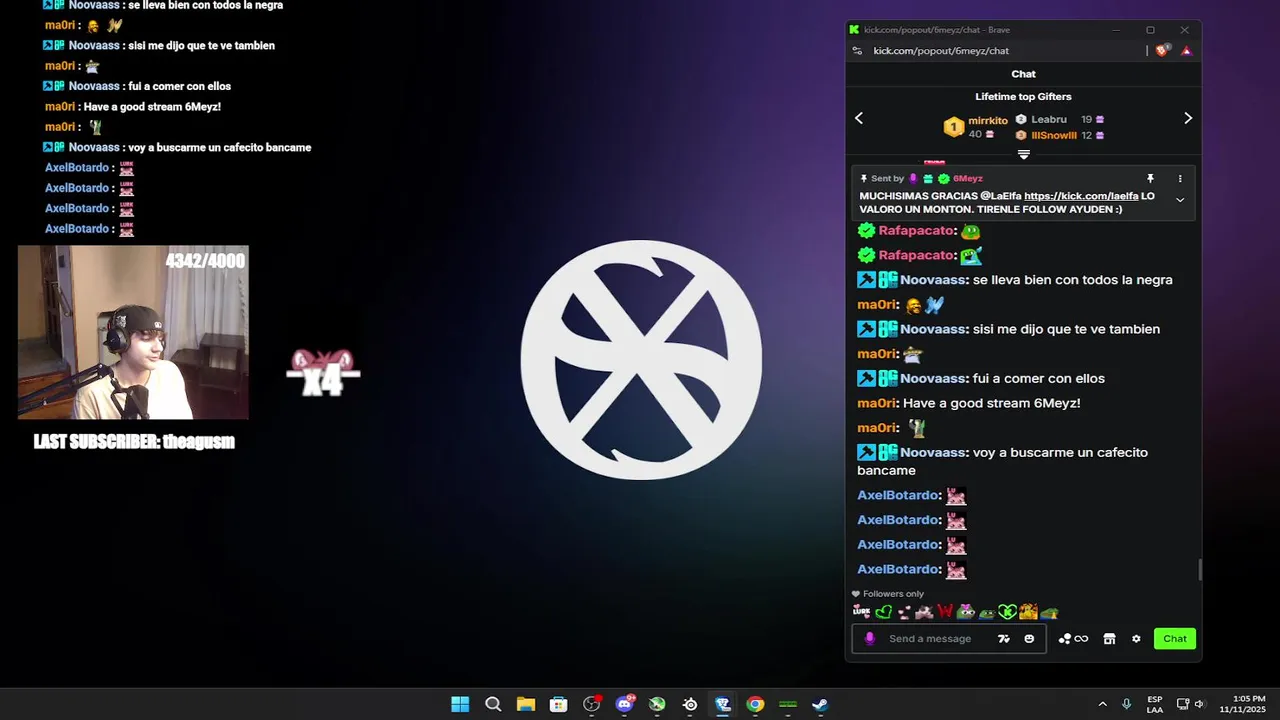This screenshot has height=720, width=1280.
Task: Click the purple identity badge in message box
Action: tap(869, 638)
